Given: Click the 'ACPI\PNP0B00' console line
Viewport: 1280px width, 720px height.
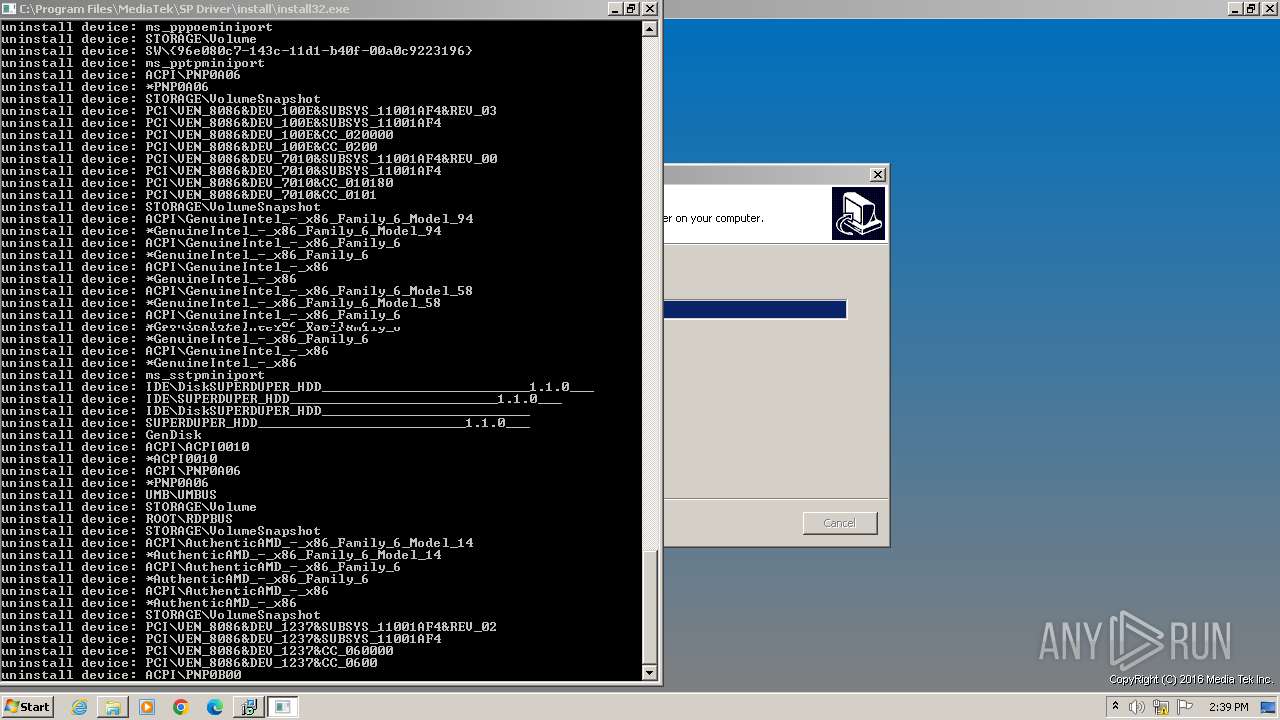Looking at the screenshot, I should click(x=121, y=675).
